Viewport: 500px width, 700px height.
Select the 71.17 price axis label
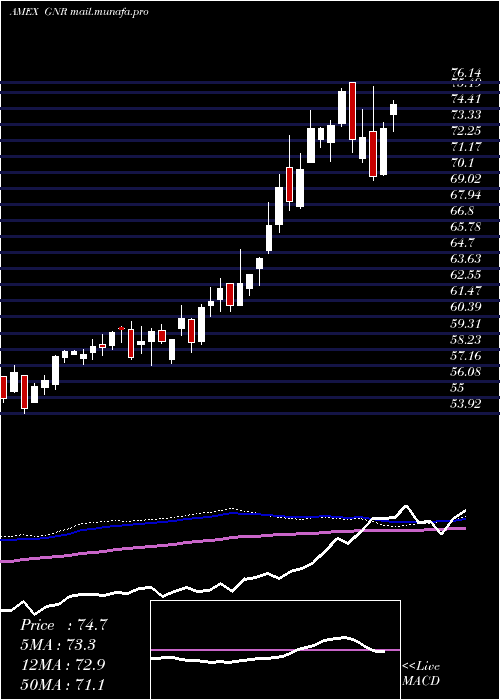[x=467, y=147]
